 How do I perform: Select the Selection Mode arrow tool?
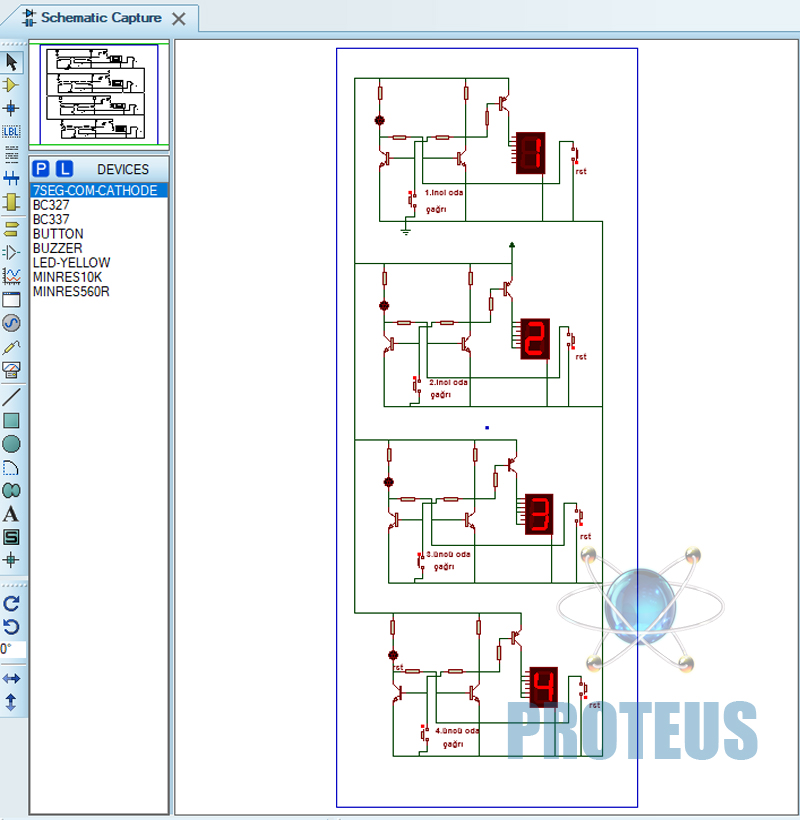11,62
